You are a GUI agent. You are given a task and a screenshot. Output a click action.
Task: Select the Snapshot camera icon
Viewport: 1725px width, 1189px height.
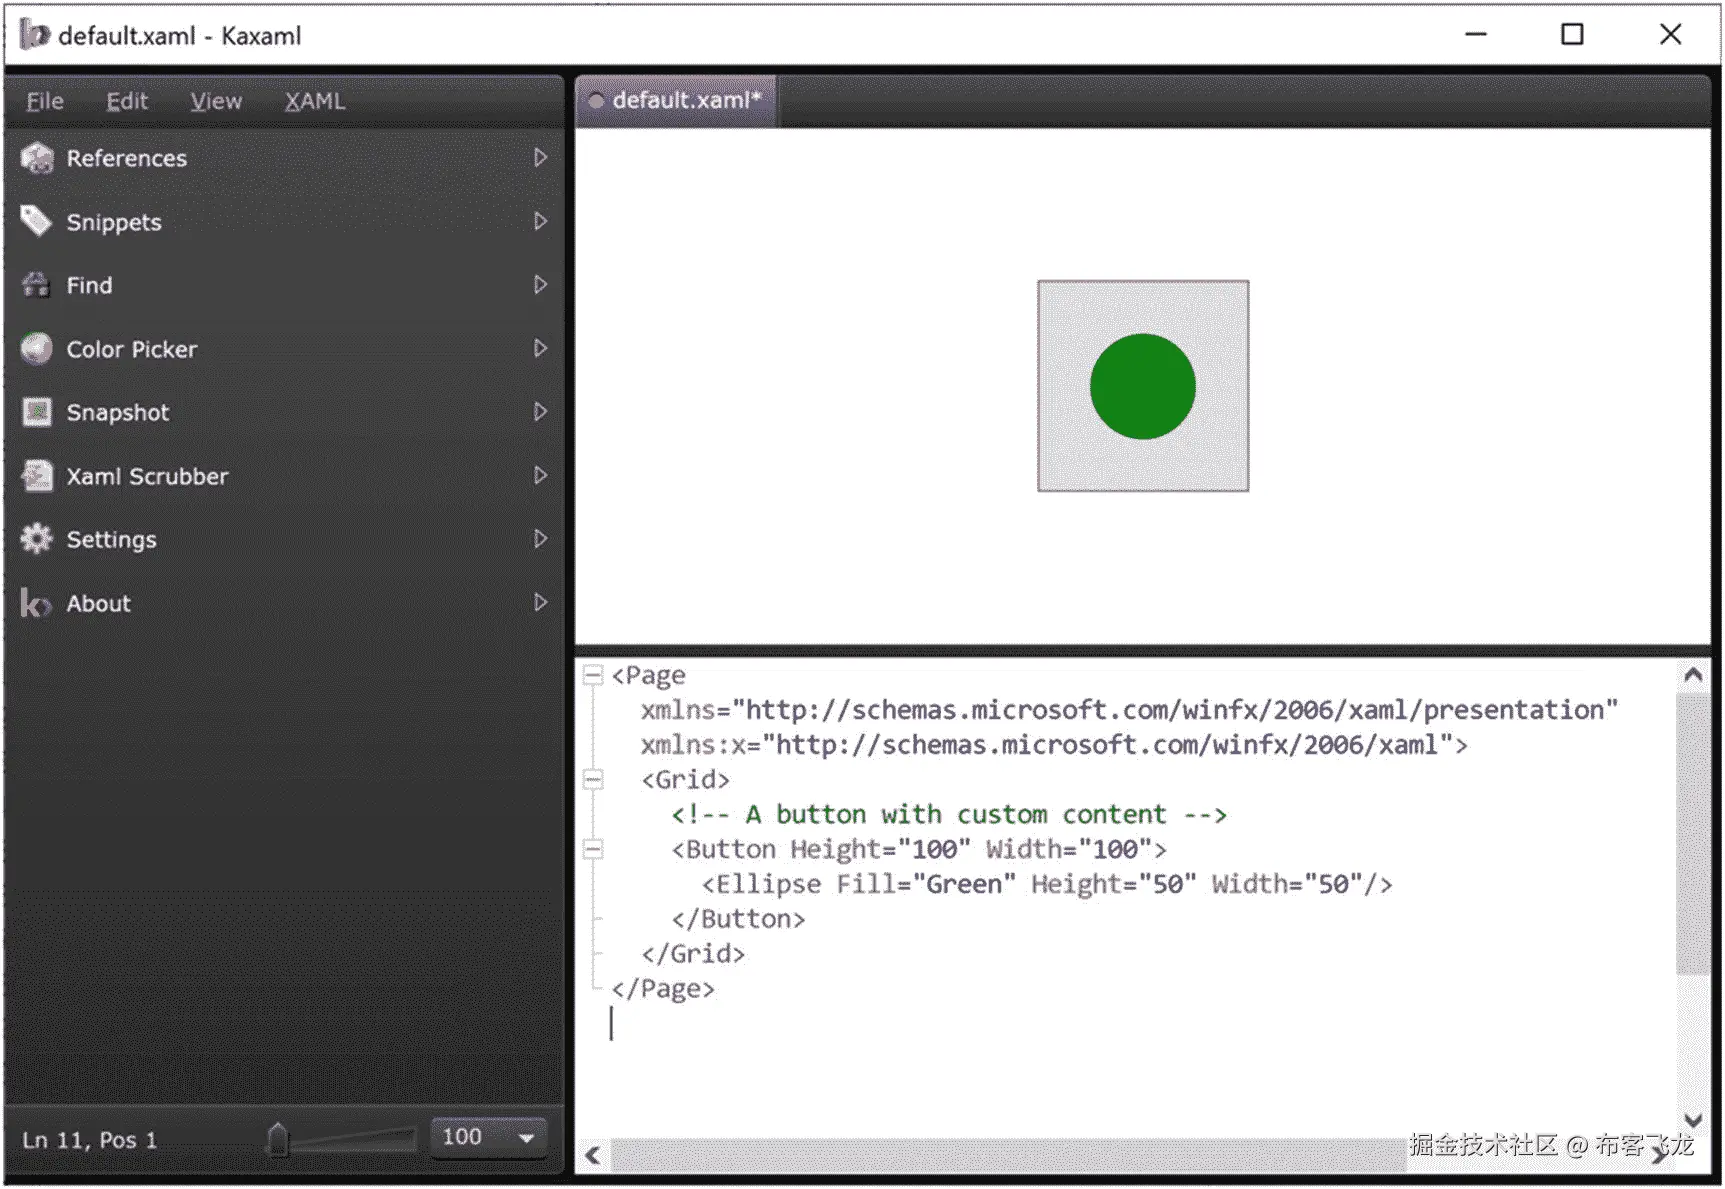pos(37,412)
